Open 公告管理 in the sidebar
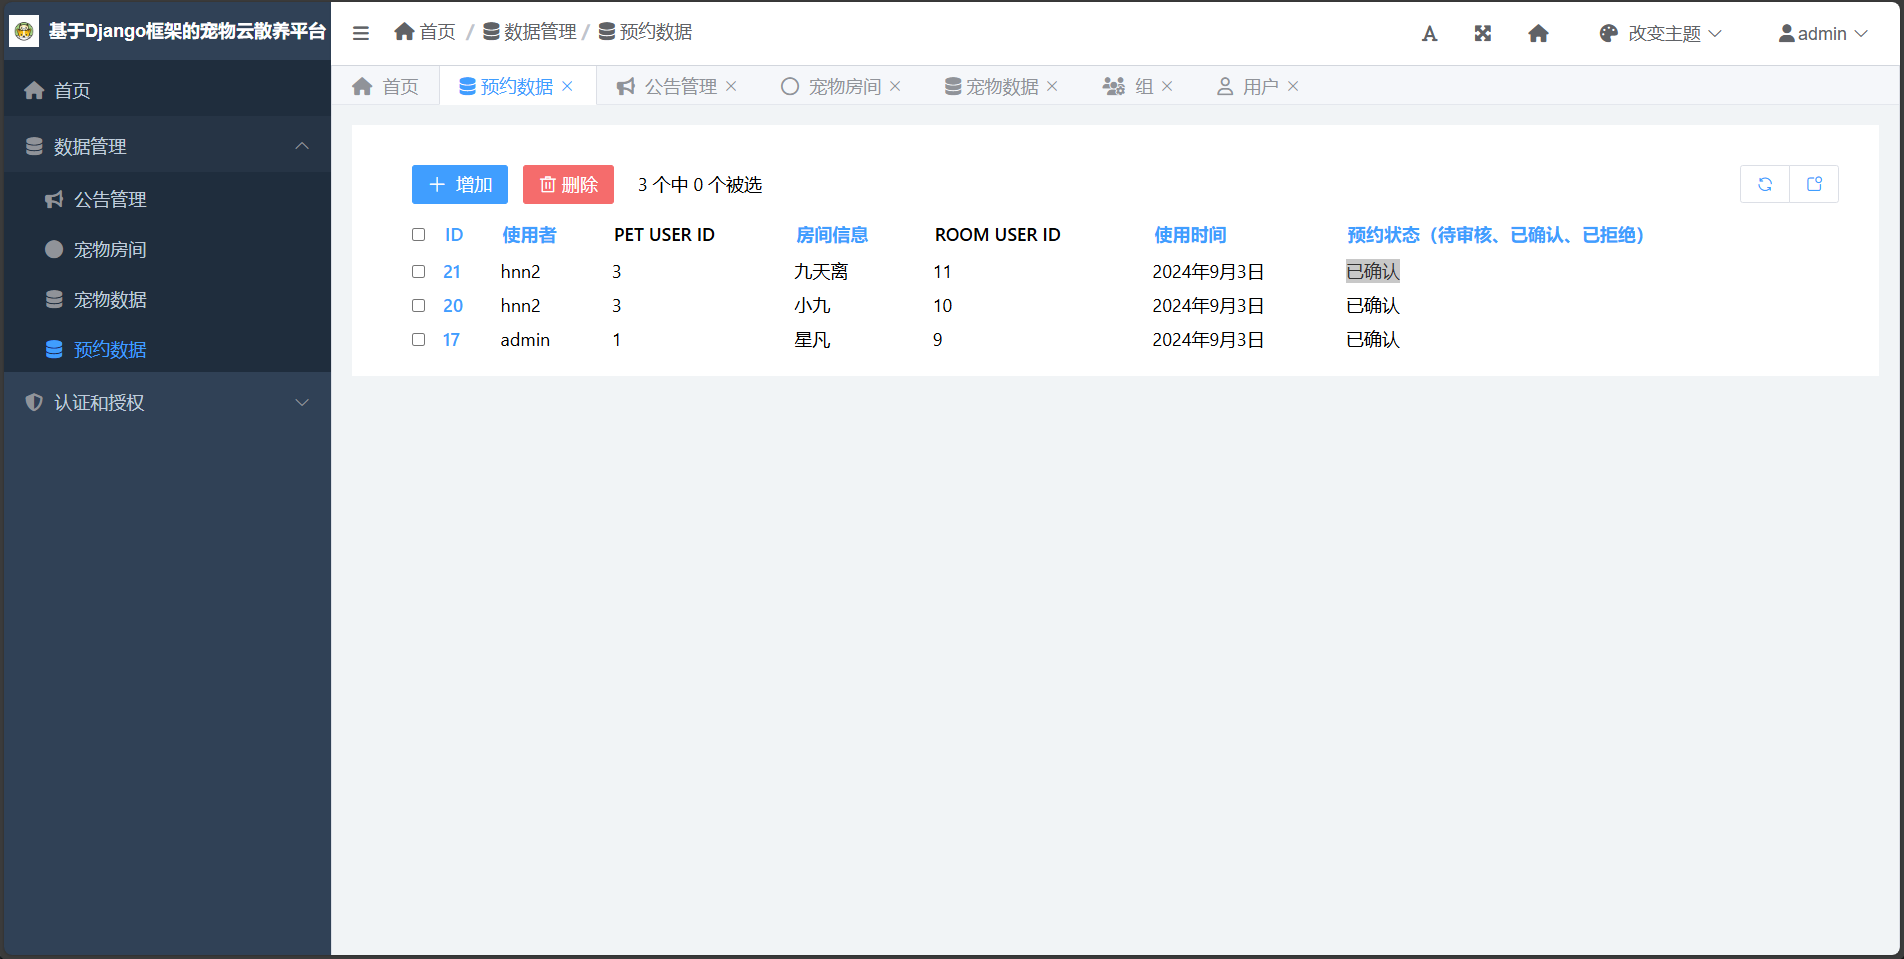The image size is (1904, 959). point(167,199)
